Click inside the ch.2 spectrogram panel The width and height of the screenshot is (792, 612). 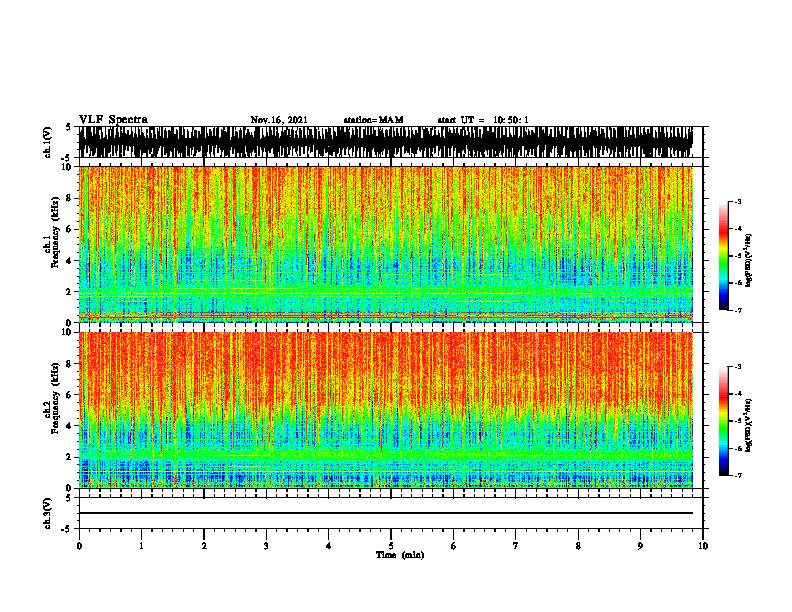pyautogui.click(x=385, y=410)
